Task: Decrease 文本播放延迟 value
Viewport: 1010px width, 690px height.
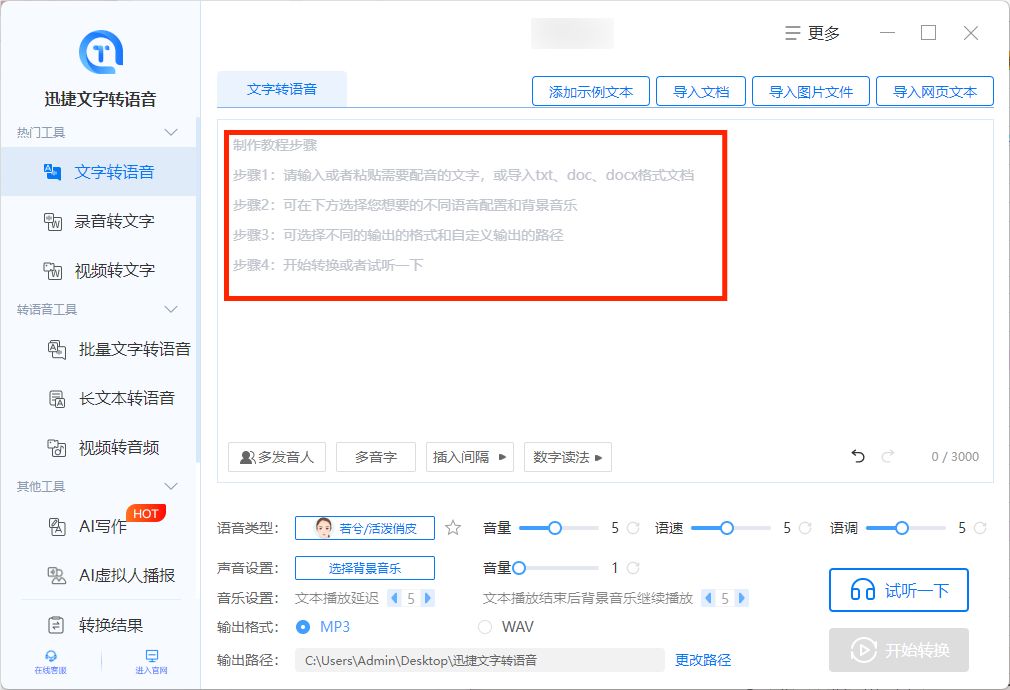Action: pyautogui.click(x=394, y=598)
